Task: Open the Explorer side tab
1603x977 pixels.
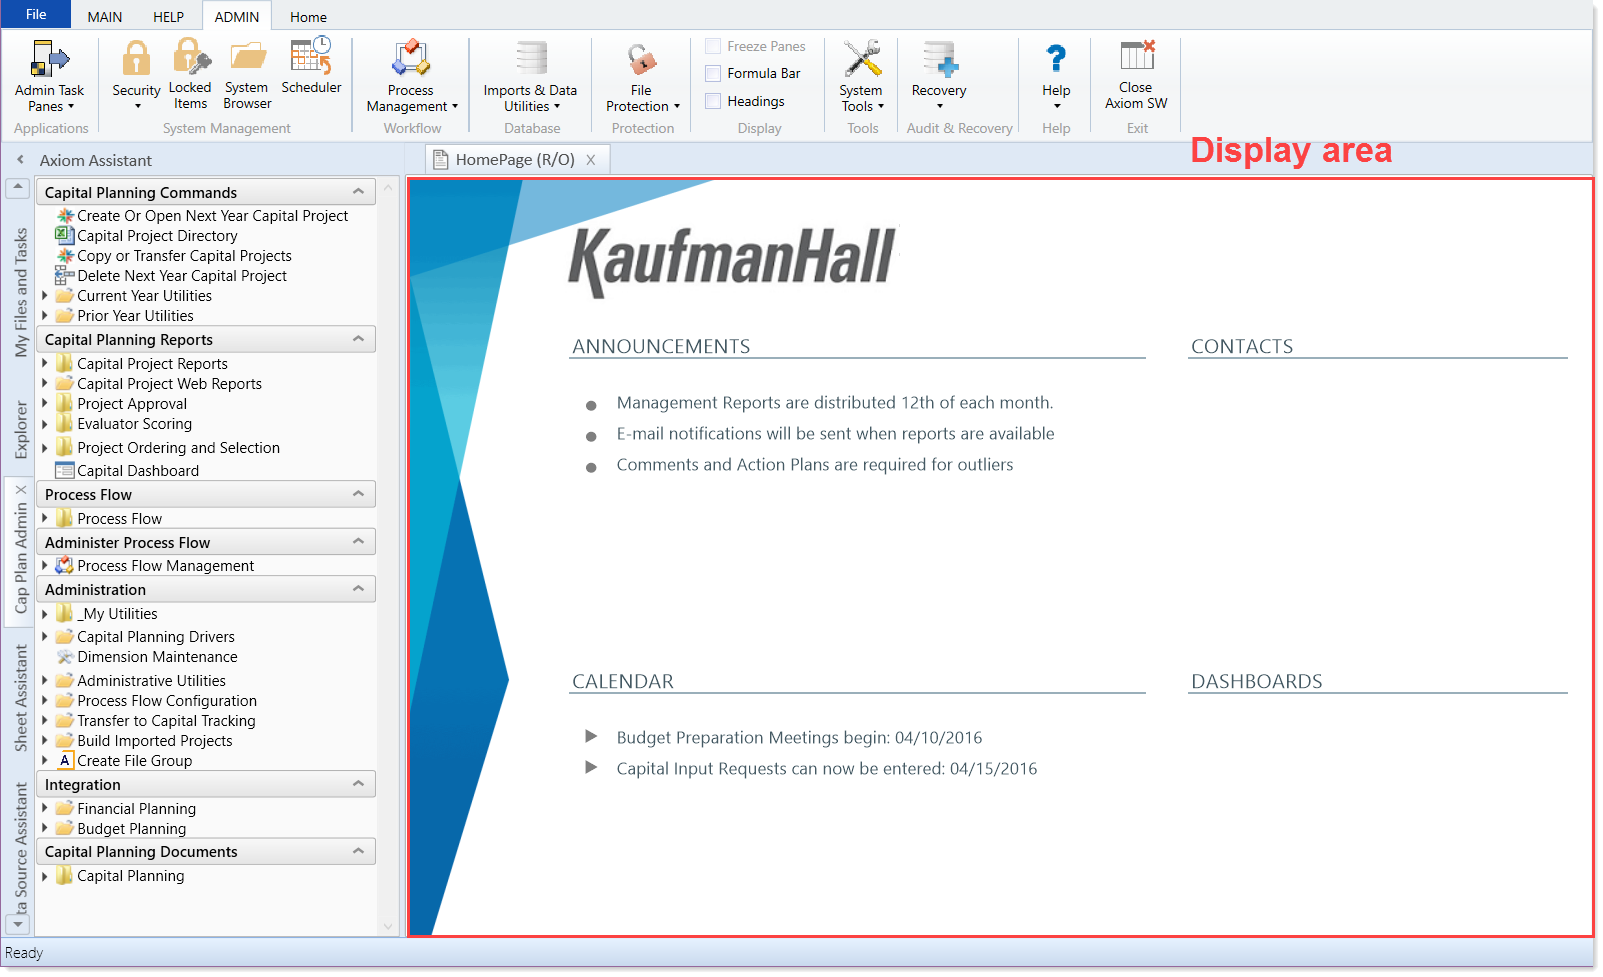Action: coord(21,430)
